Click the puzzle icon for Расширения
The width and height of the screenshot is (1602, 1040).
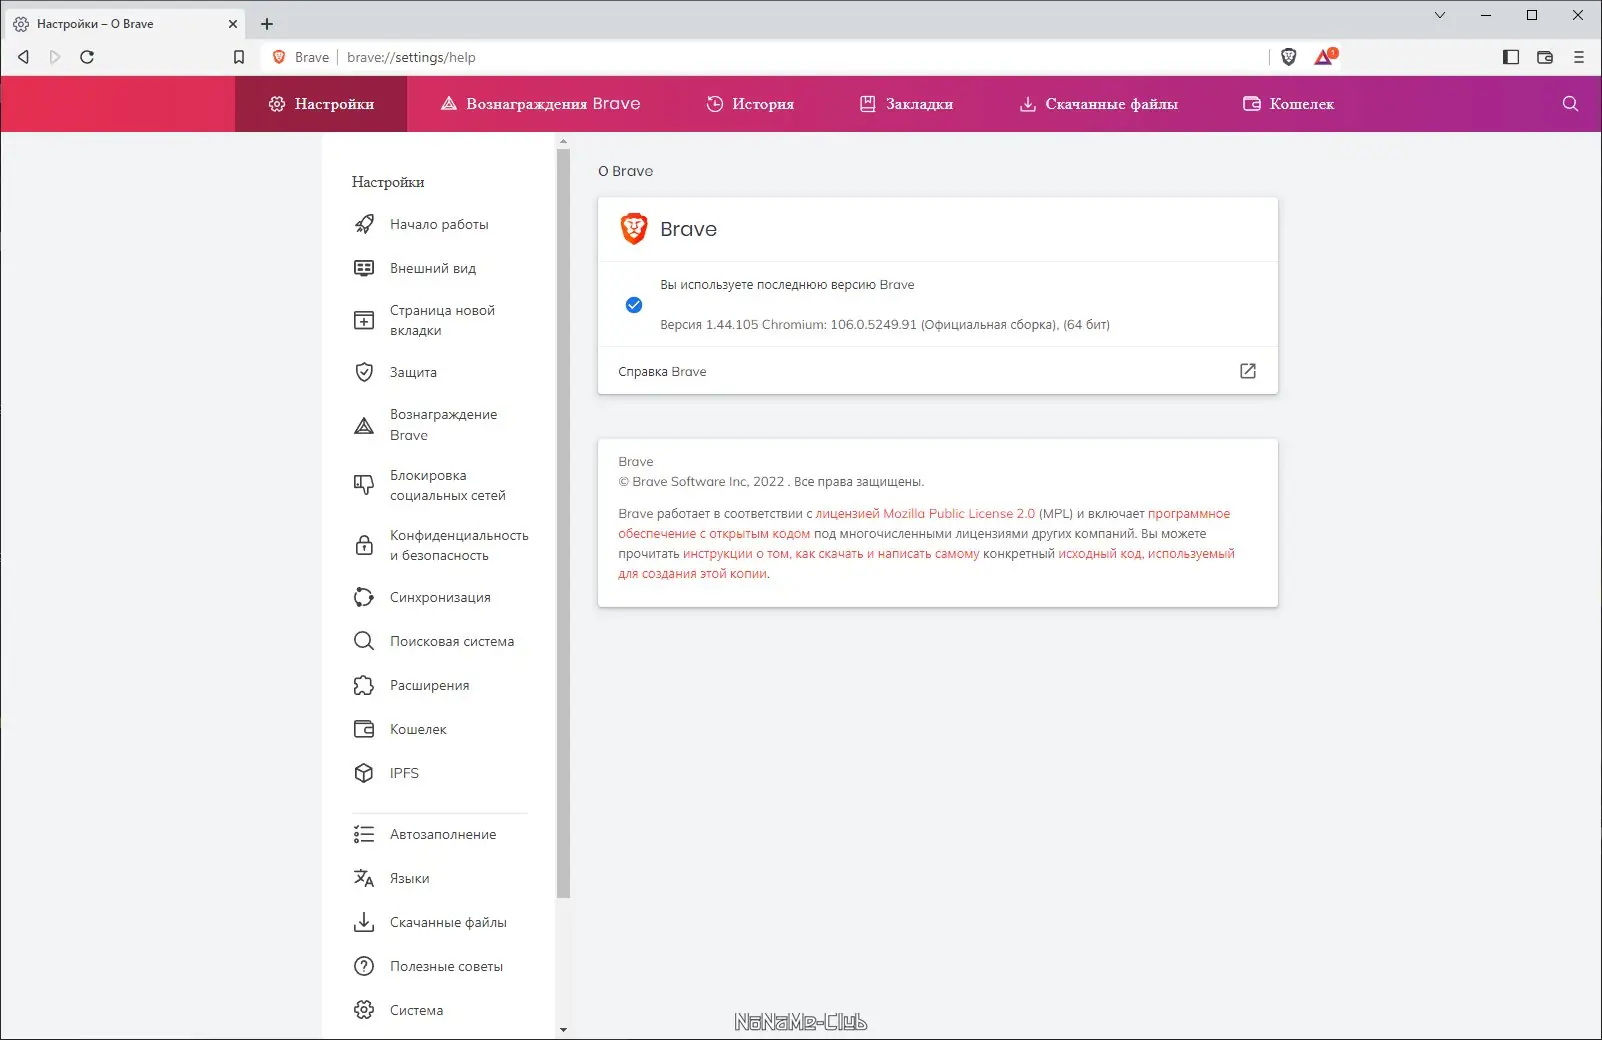tap(364, 685)
